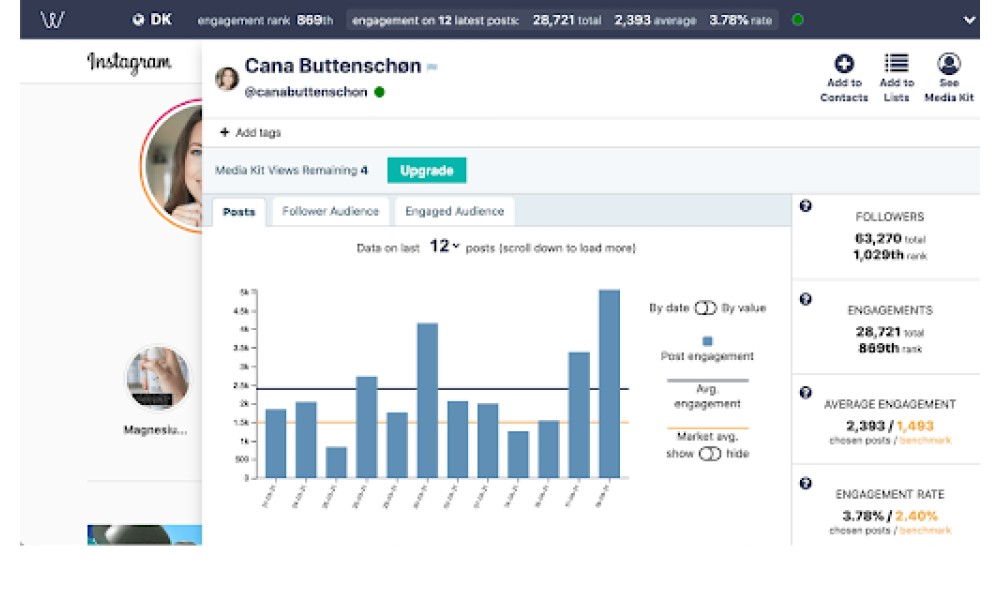This screenshot has height=600, width=1000.
Task: Click the tallest last bar in chart
Action: pyautogui.click(x=609, y=384)
